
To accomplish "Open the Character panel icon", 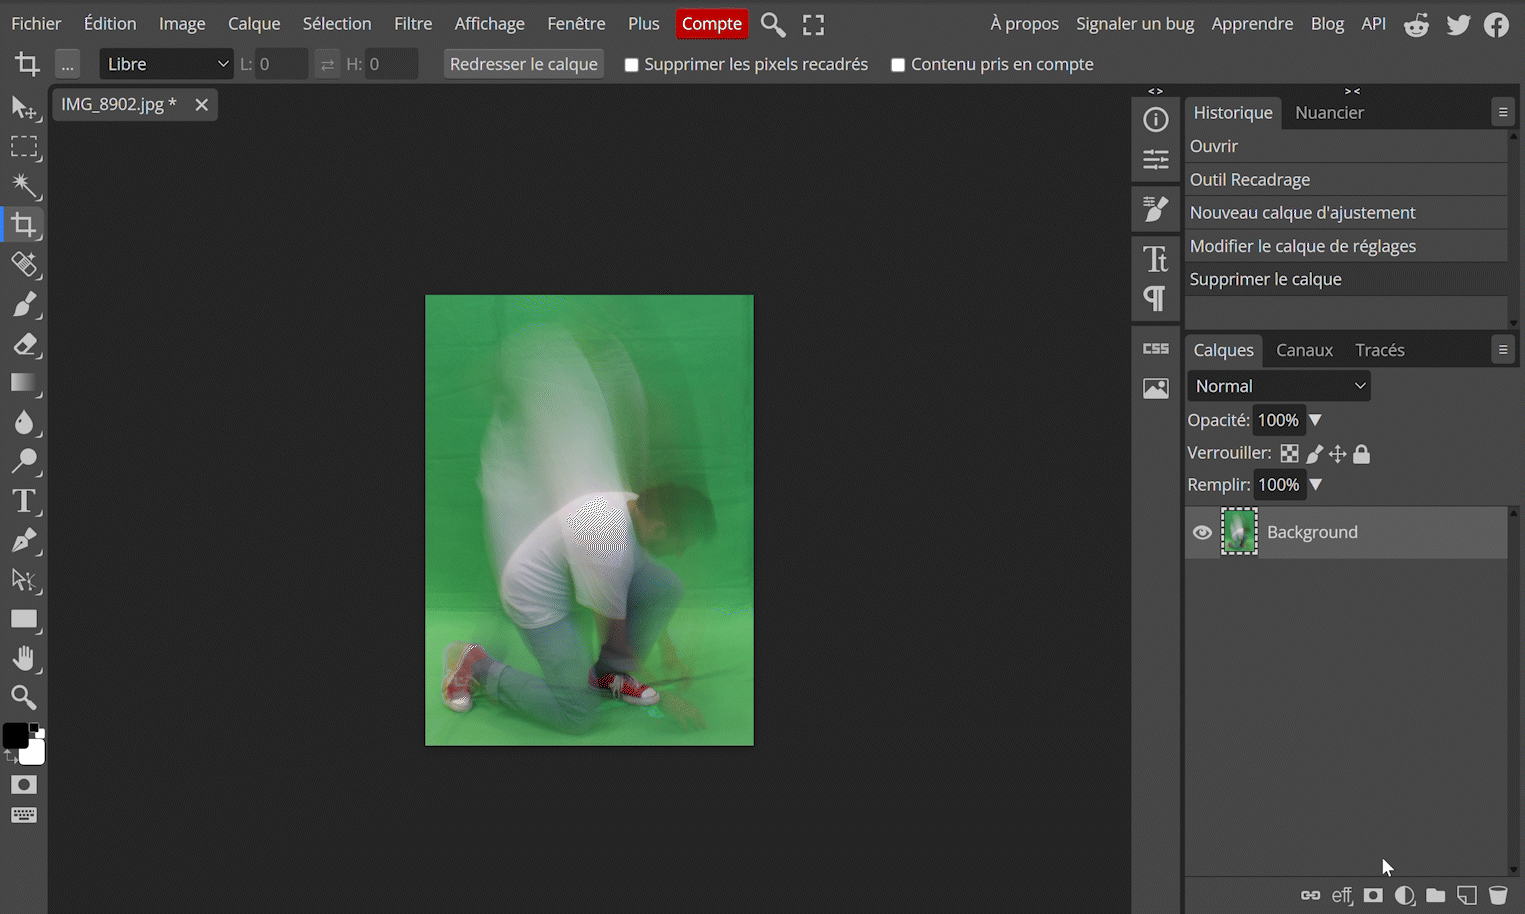I will [x=1156, y=259].
